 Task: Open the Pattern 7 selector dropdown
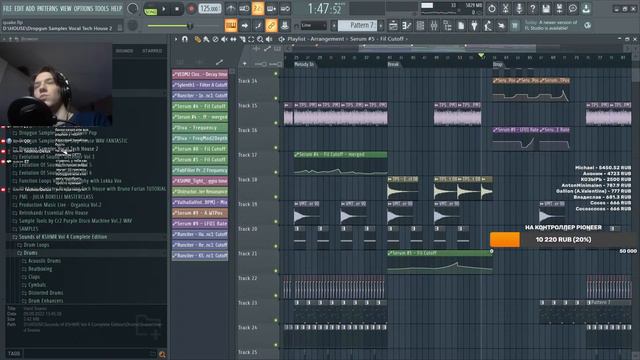click(x=358, y=26)
